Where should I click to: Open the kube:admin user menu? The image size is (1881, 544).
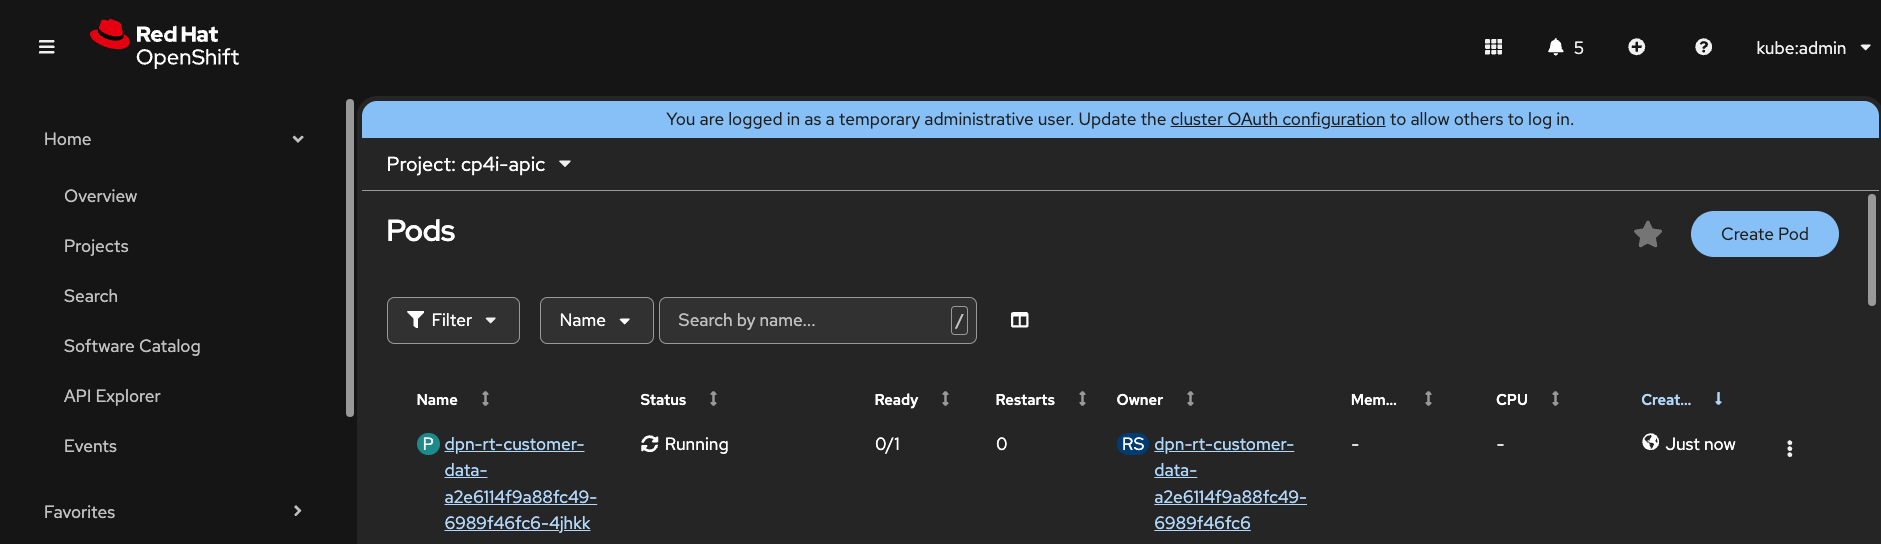point(1812,48)
